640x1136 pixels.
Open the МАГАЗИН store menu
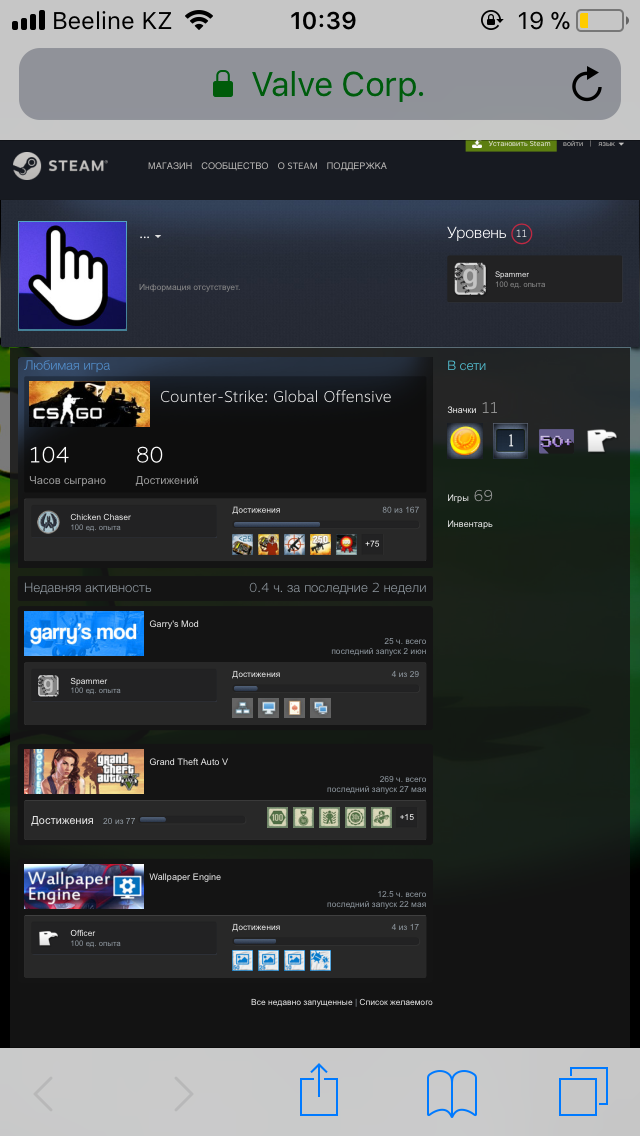click(170, 166)
